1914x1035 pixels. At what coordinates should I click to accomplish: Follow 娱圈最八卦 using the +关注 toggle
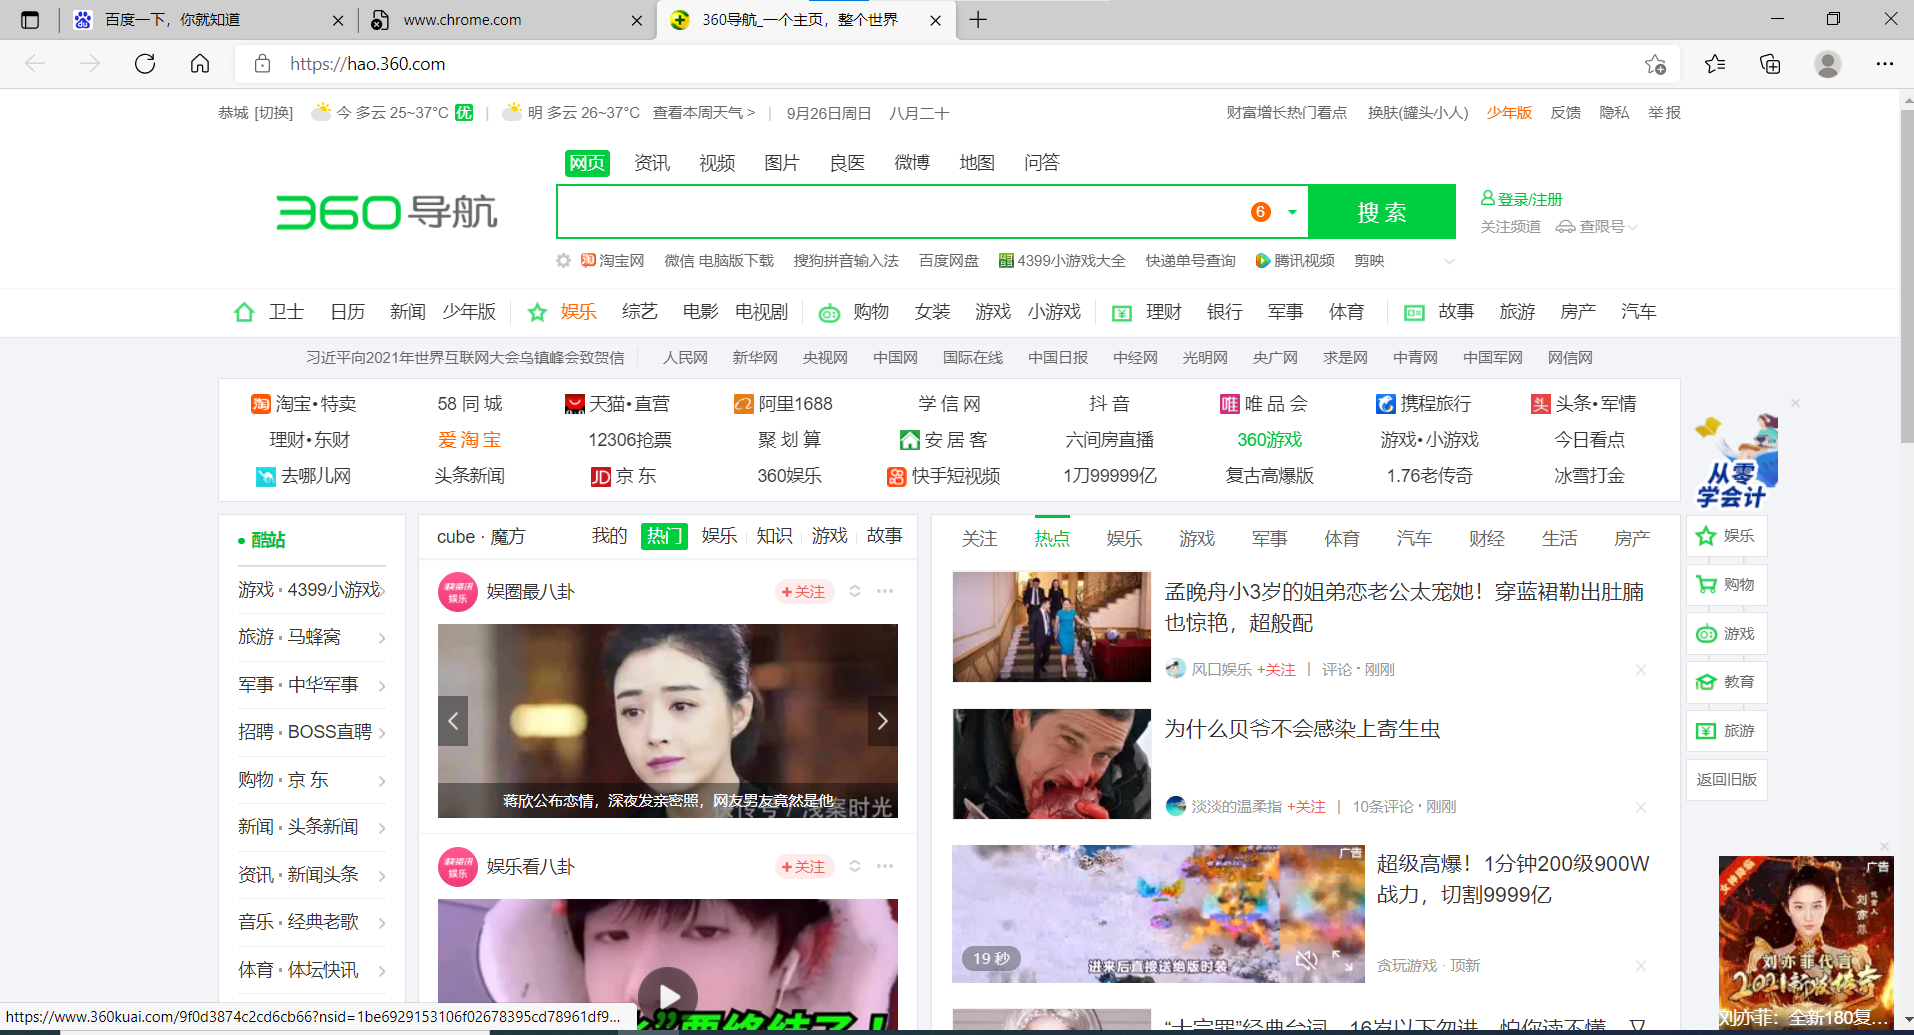click(x=804, y=591)
